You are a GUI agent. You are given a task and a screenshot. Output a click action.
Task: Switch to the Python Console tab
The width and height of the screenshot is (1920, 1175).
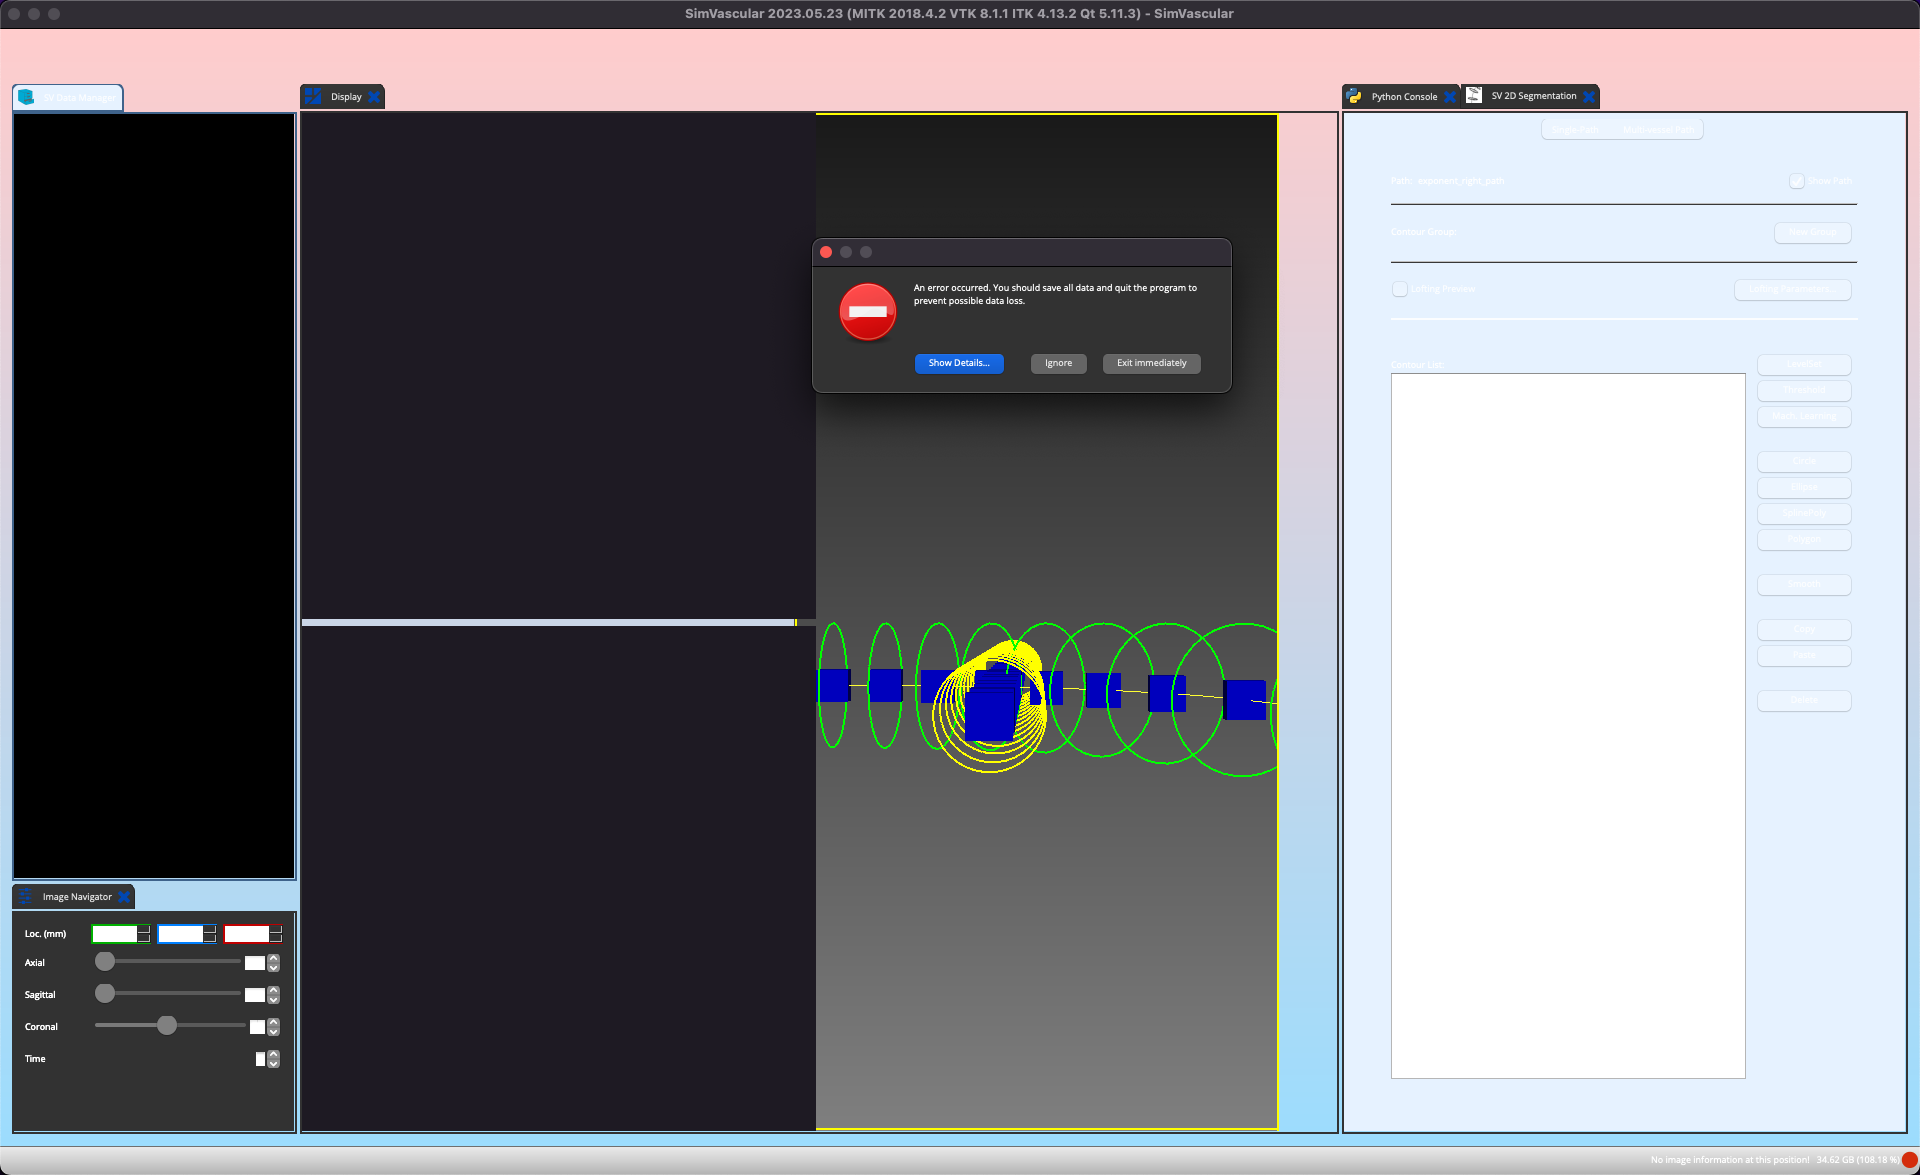pos(1403,97)
